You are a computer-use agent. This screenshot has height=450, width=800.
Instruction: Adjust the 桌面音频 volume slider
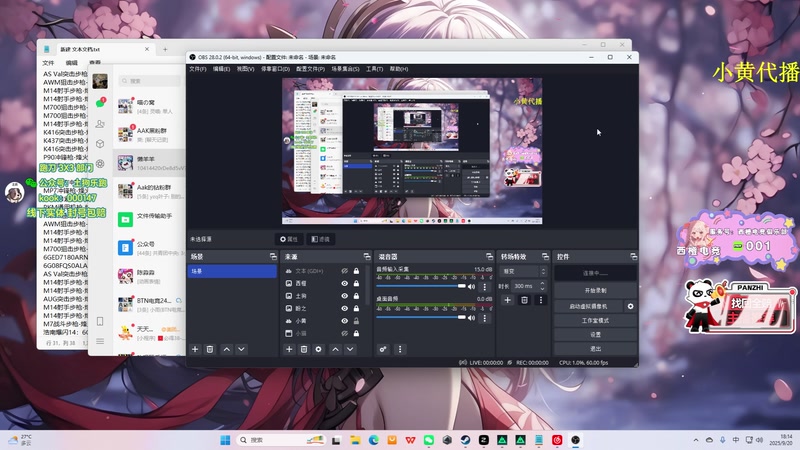pyautogui.click(x=421, y=317)
